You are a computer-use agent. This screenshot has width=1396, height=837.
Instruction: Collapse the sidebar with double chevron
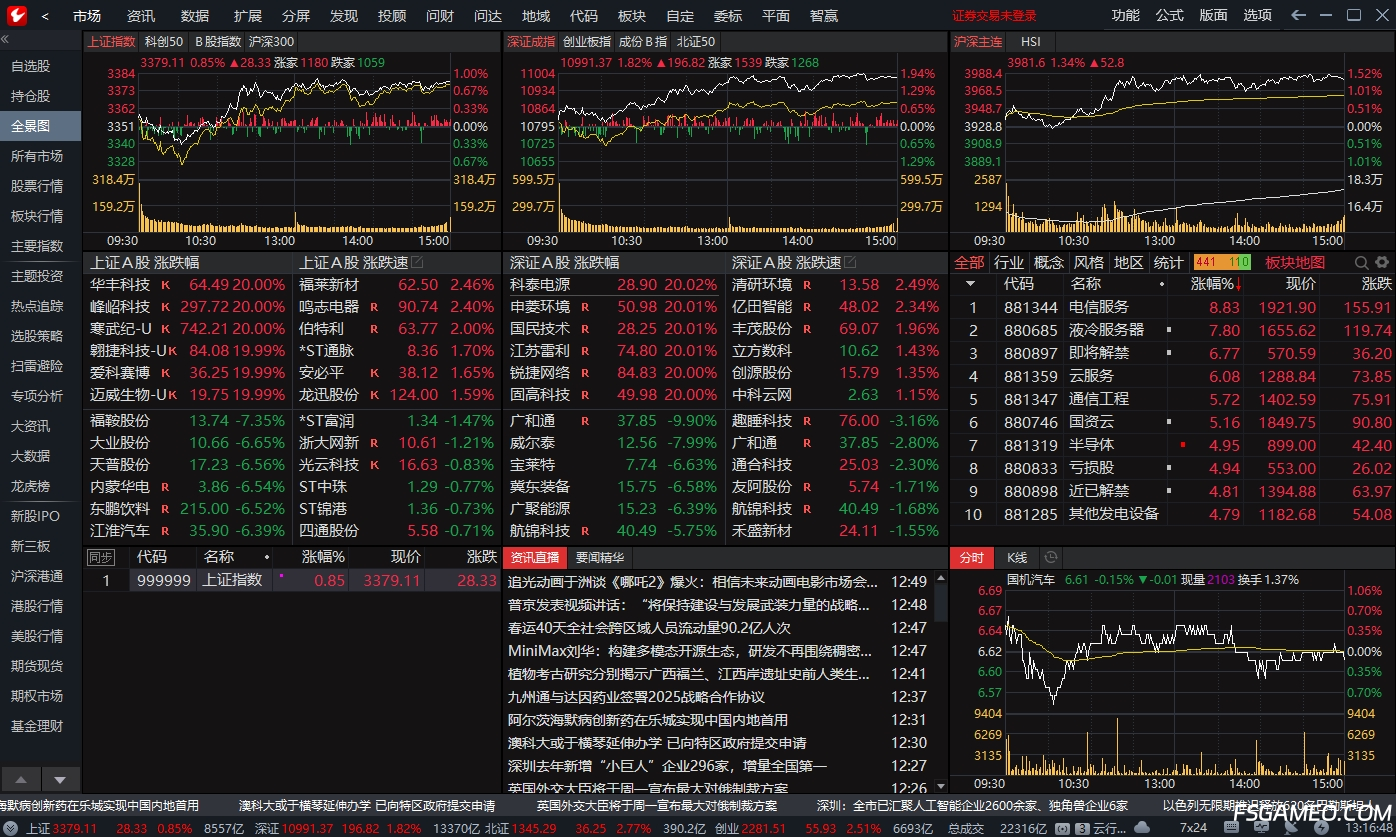[5, 40]
